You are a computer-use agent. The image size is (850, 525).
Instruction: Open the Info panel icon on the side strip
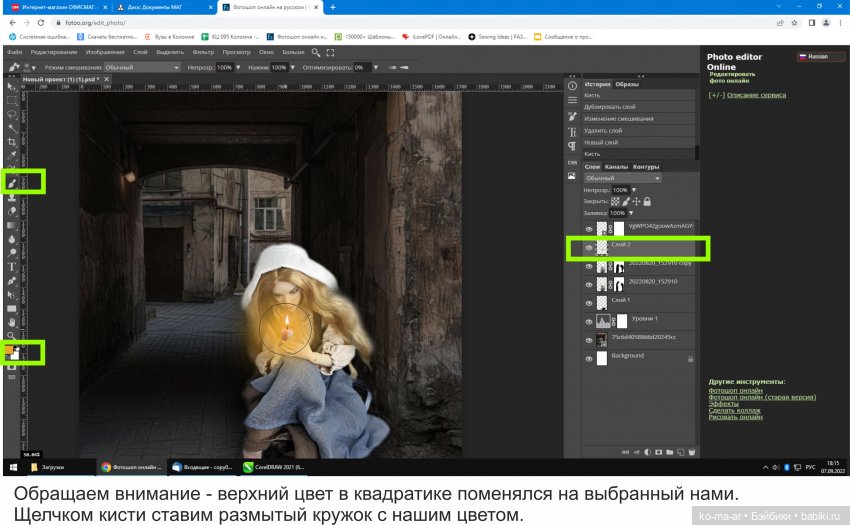pos(572,86)
